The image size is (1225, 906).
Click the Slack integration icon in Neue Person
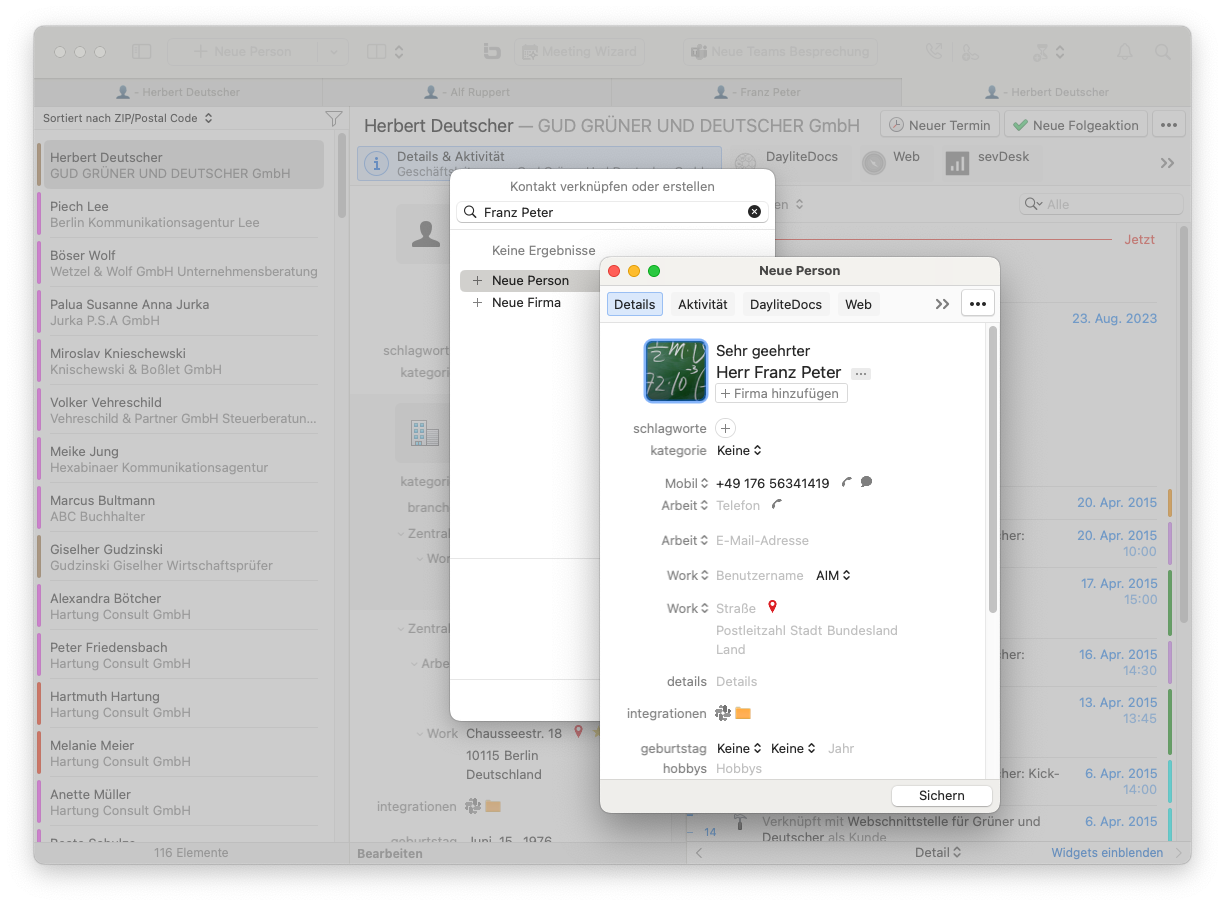pos(723,713)
